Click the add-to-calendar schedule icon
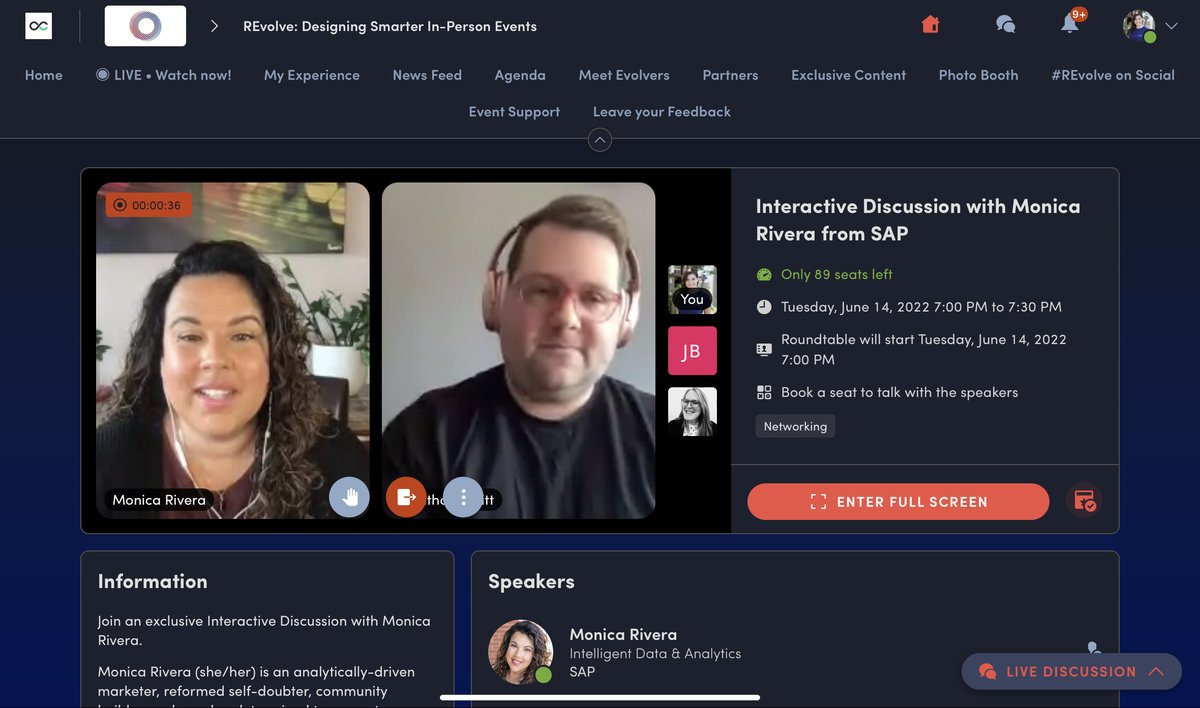 click(1084, 502)
